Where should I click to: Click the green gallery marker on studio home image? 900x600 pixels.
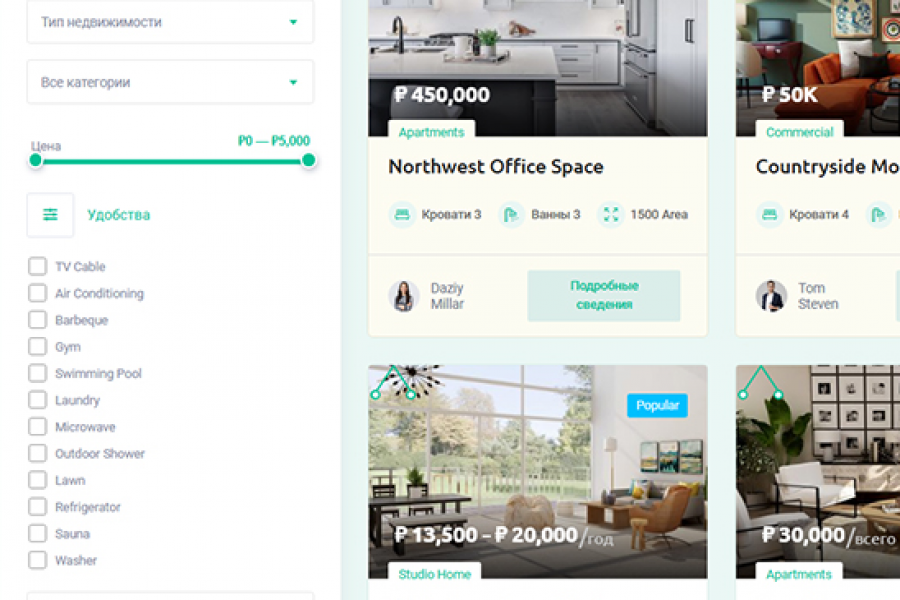393,382
